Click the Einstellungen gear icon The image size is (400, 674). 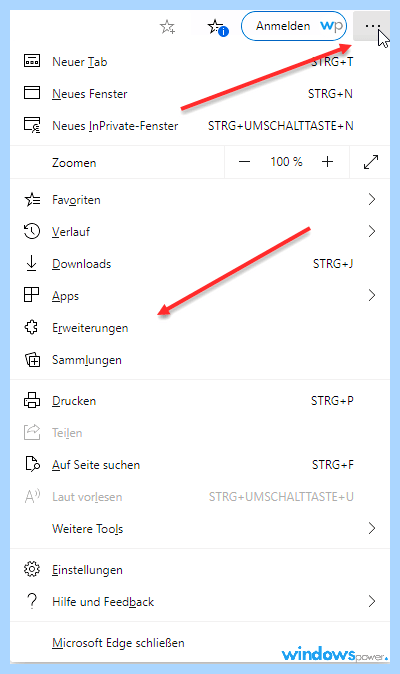(32, 569)
